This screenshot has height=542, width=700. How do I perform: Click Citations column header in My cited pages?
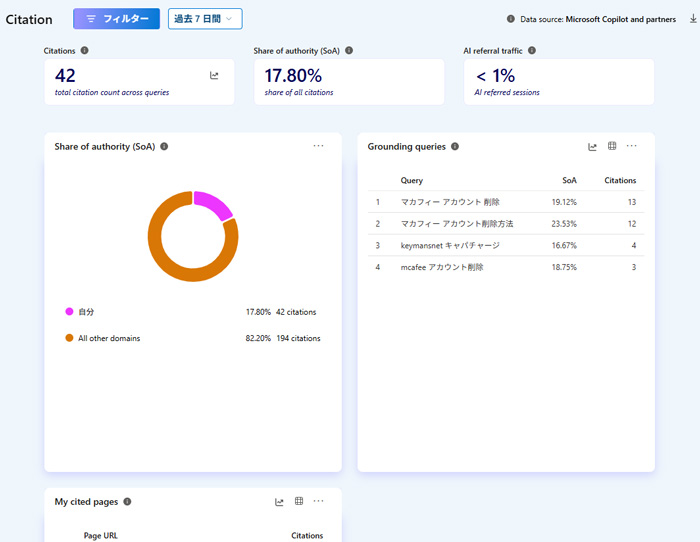coord(307,535)
